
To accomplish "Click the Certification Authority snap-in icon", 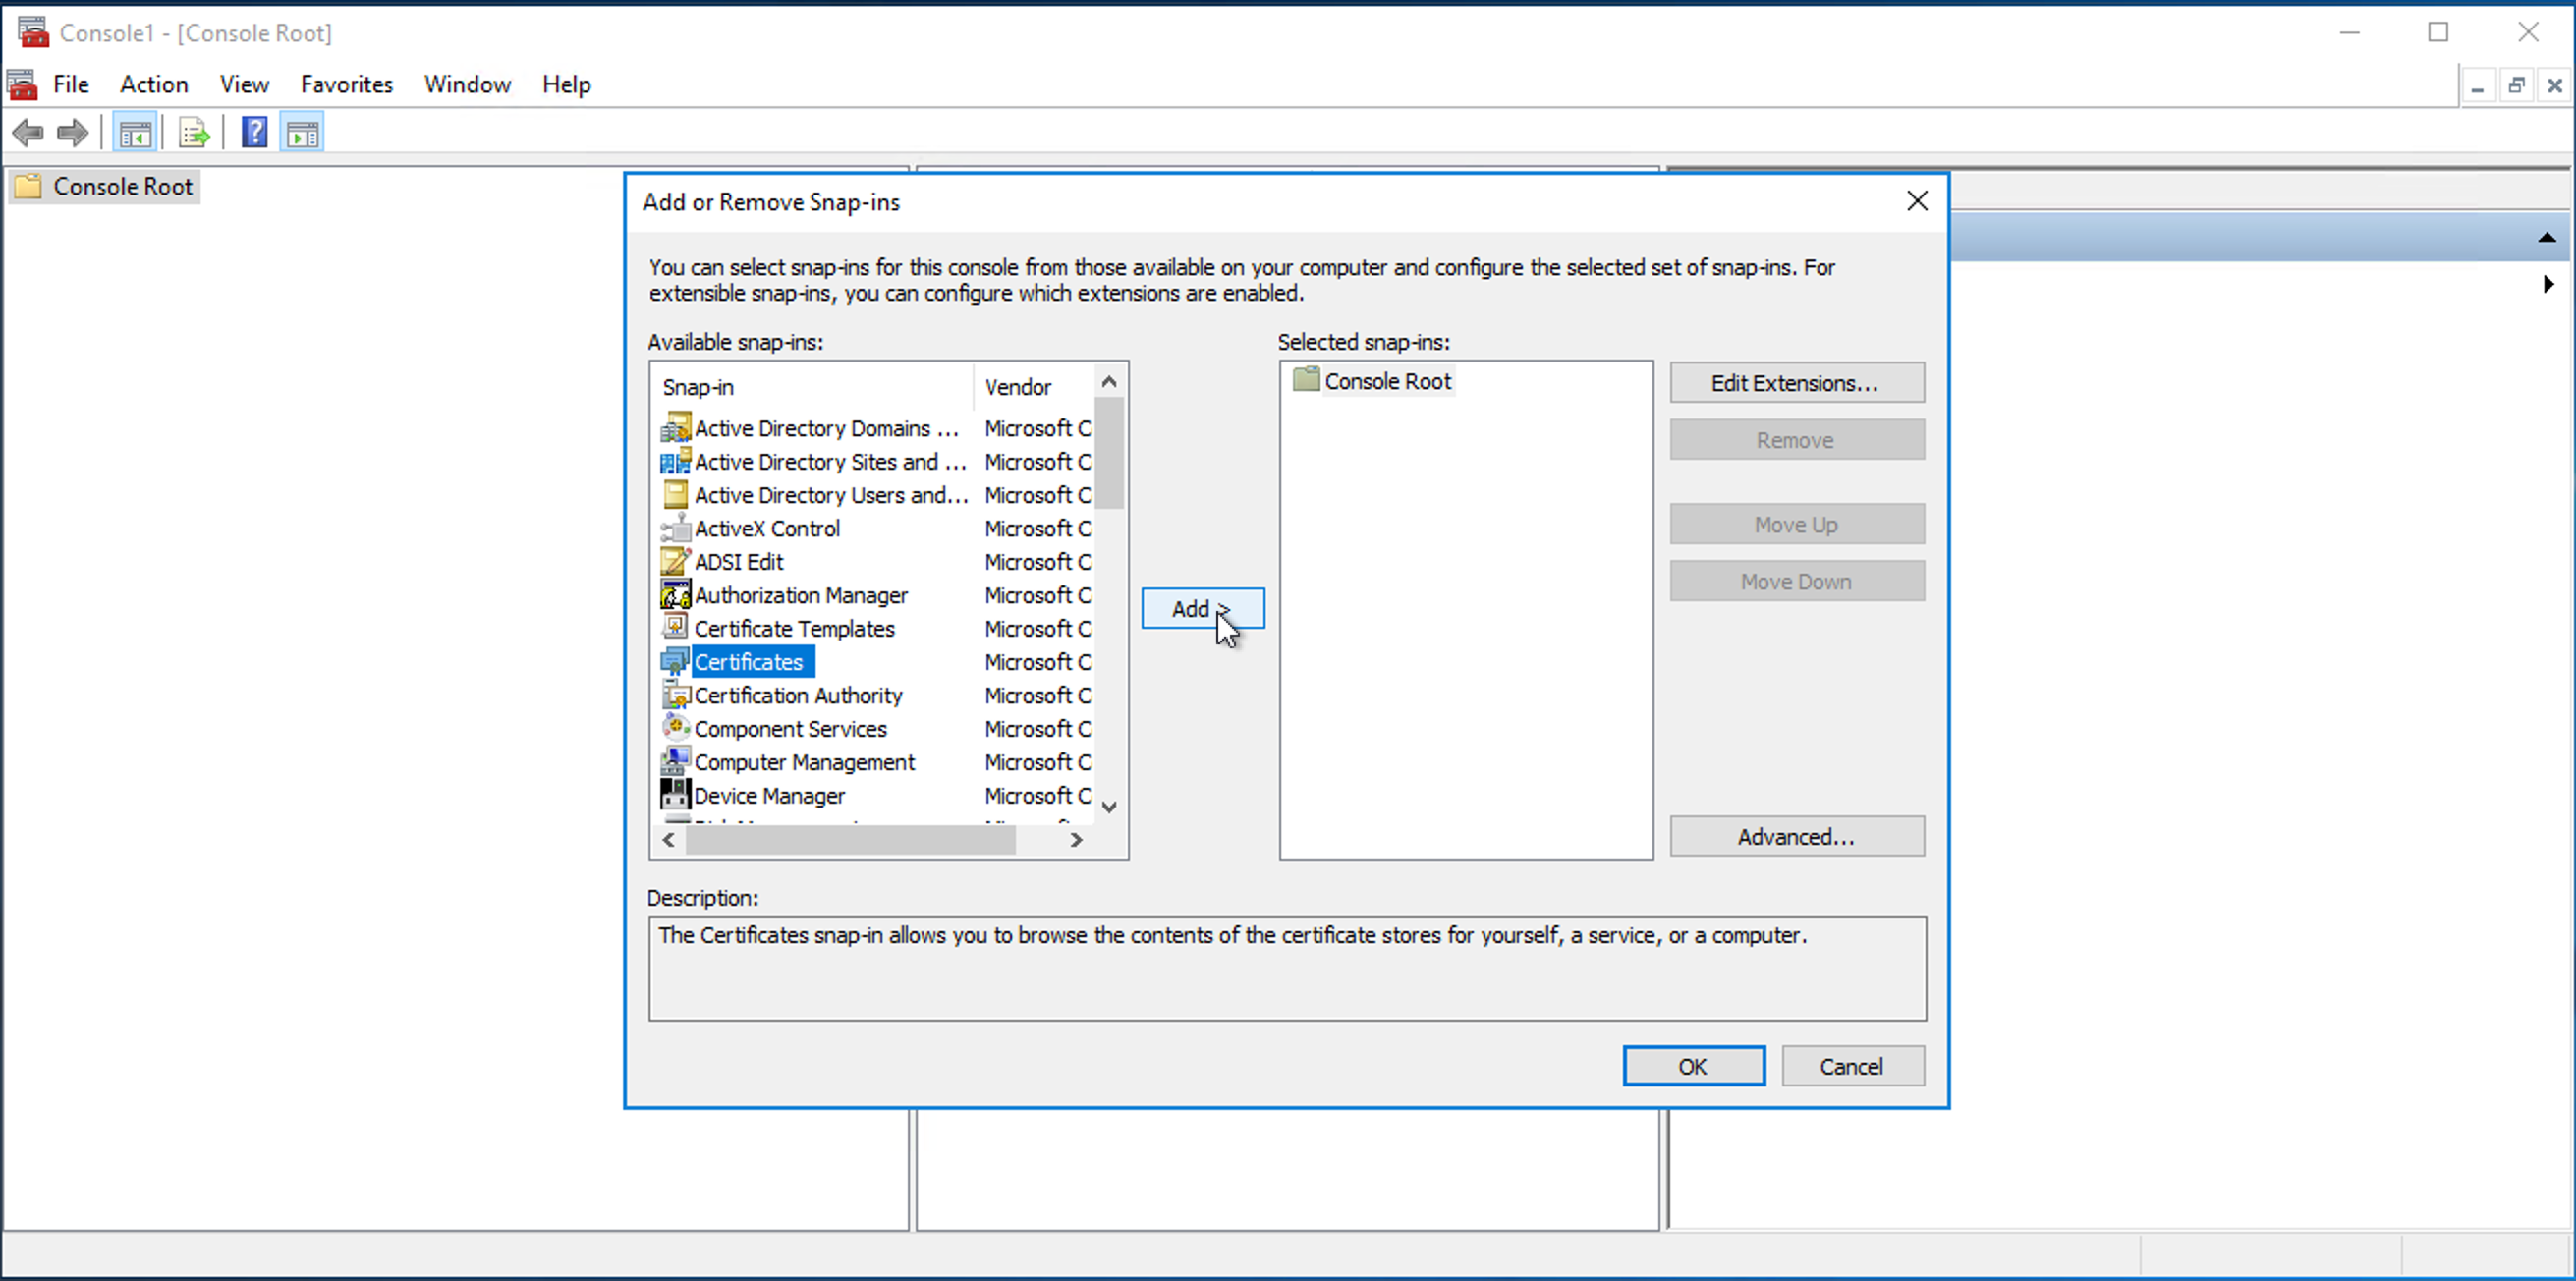I will [x=675, y=695].
